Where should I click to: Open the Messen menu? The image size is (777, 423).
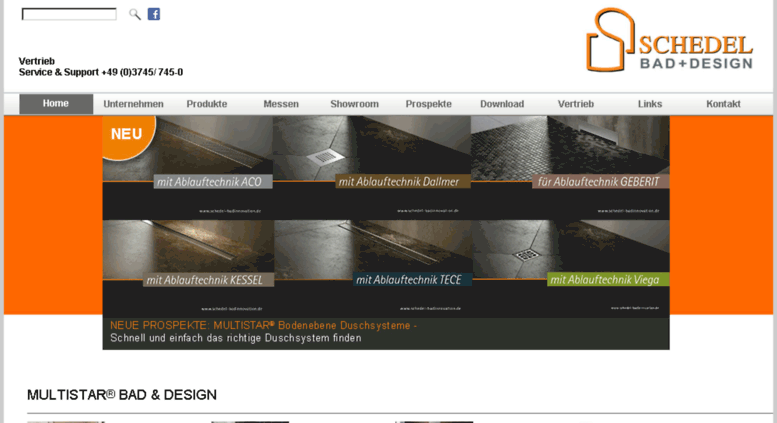click(281, 104)
